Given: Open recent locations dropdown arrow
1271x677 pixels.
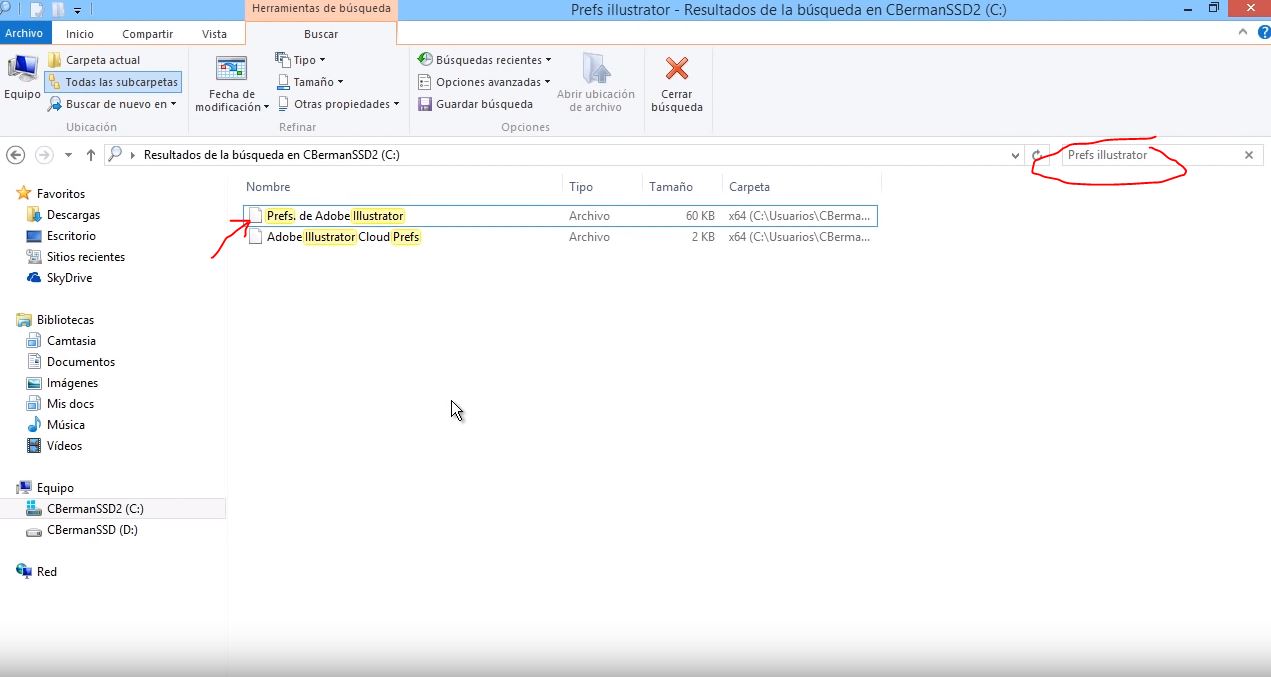Looking at the screenshot, I should [68, 155].
